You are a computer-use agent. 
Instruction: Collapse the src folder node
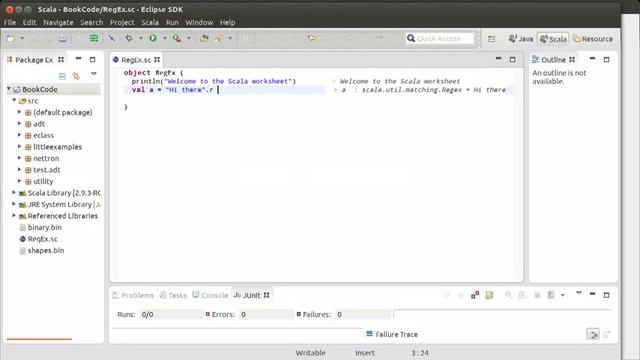(14, 100)
